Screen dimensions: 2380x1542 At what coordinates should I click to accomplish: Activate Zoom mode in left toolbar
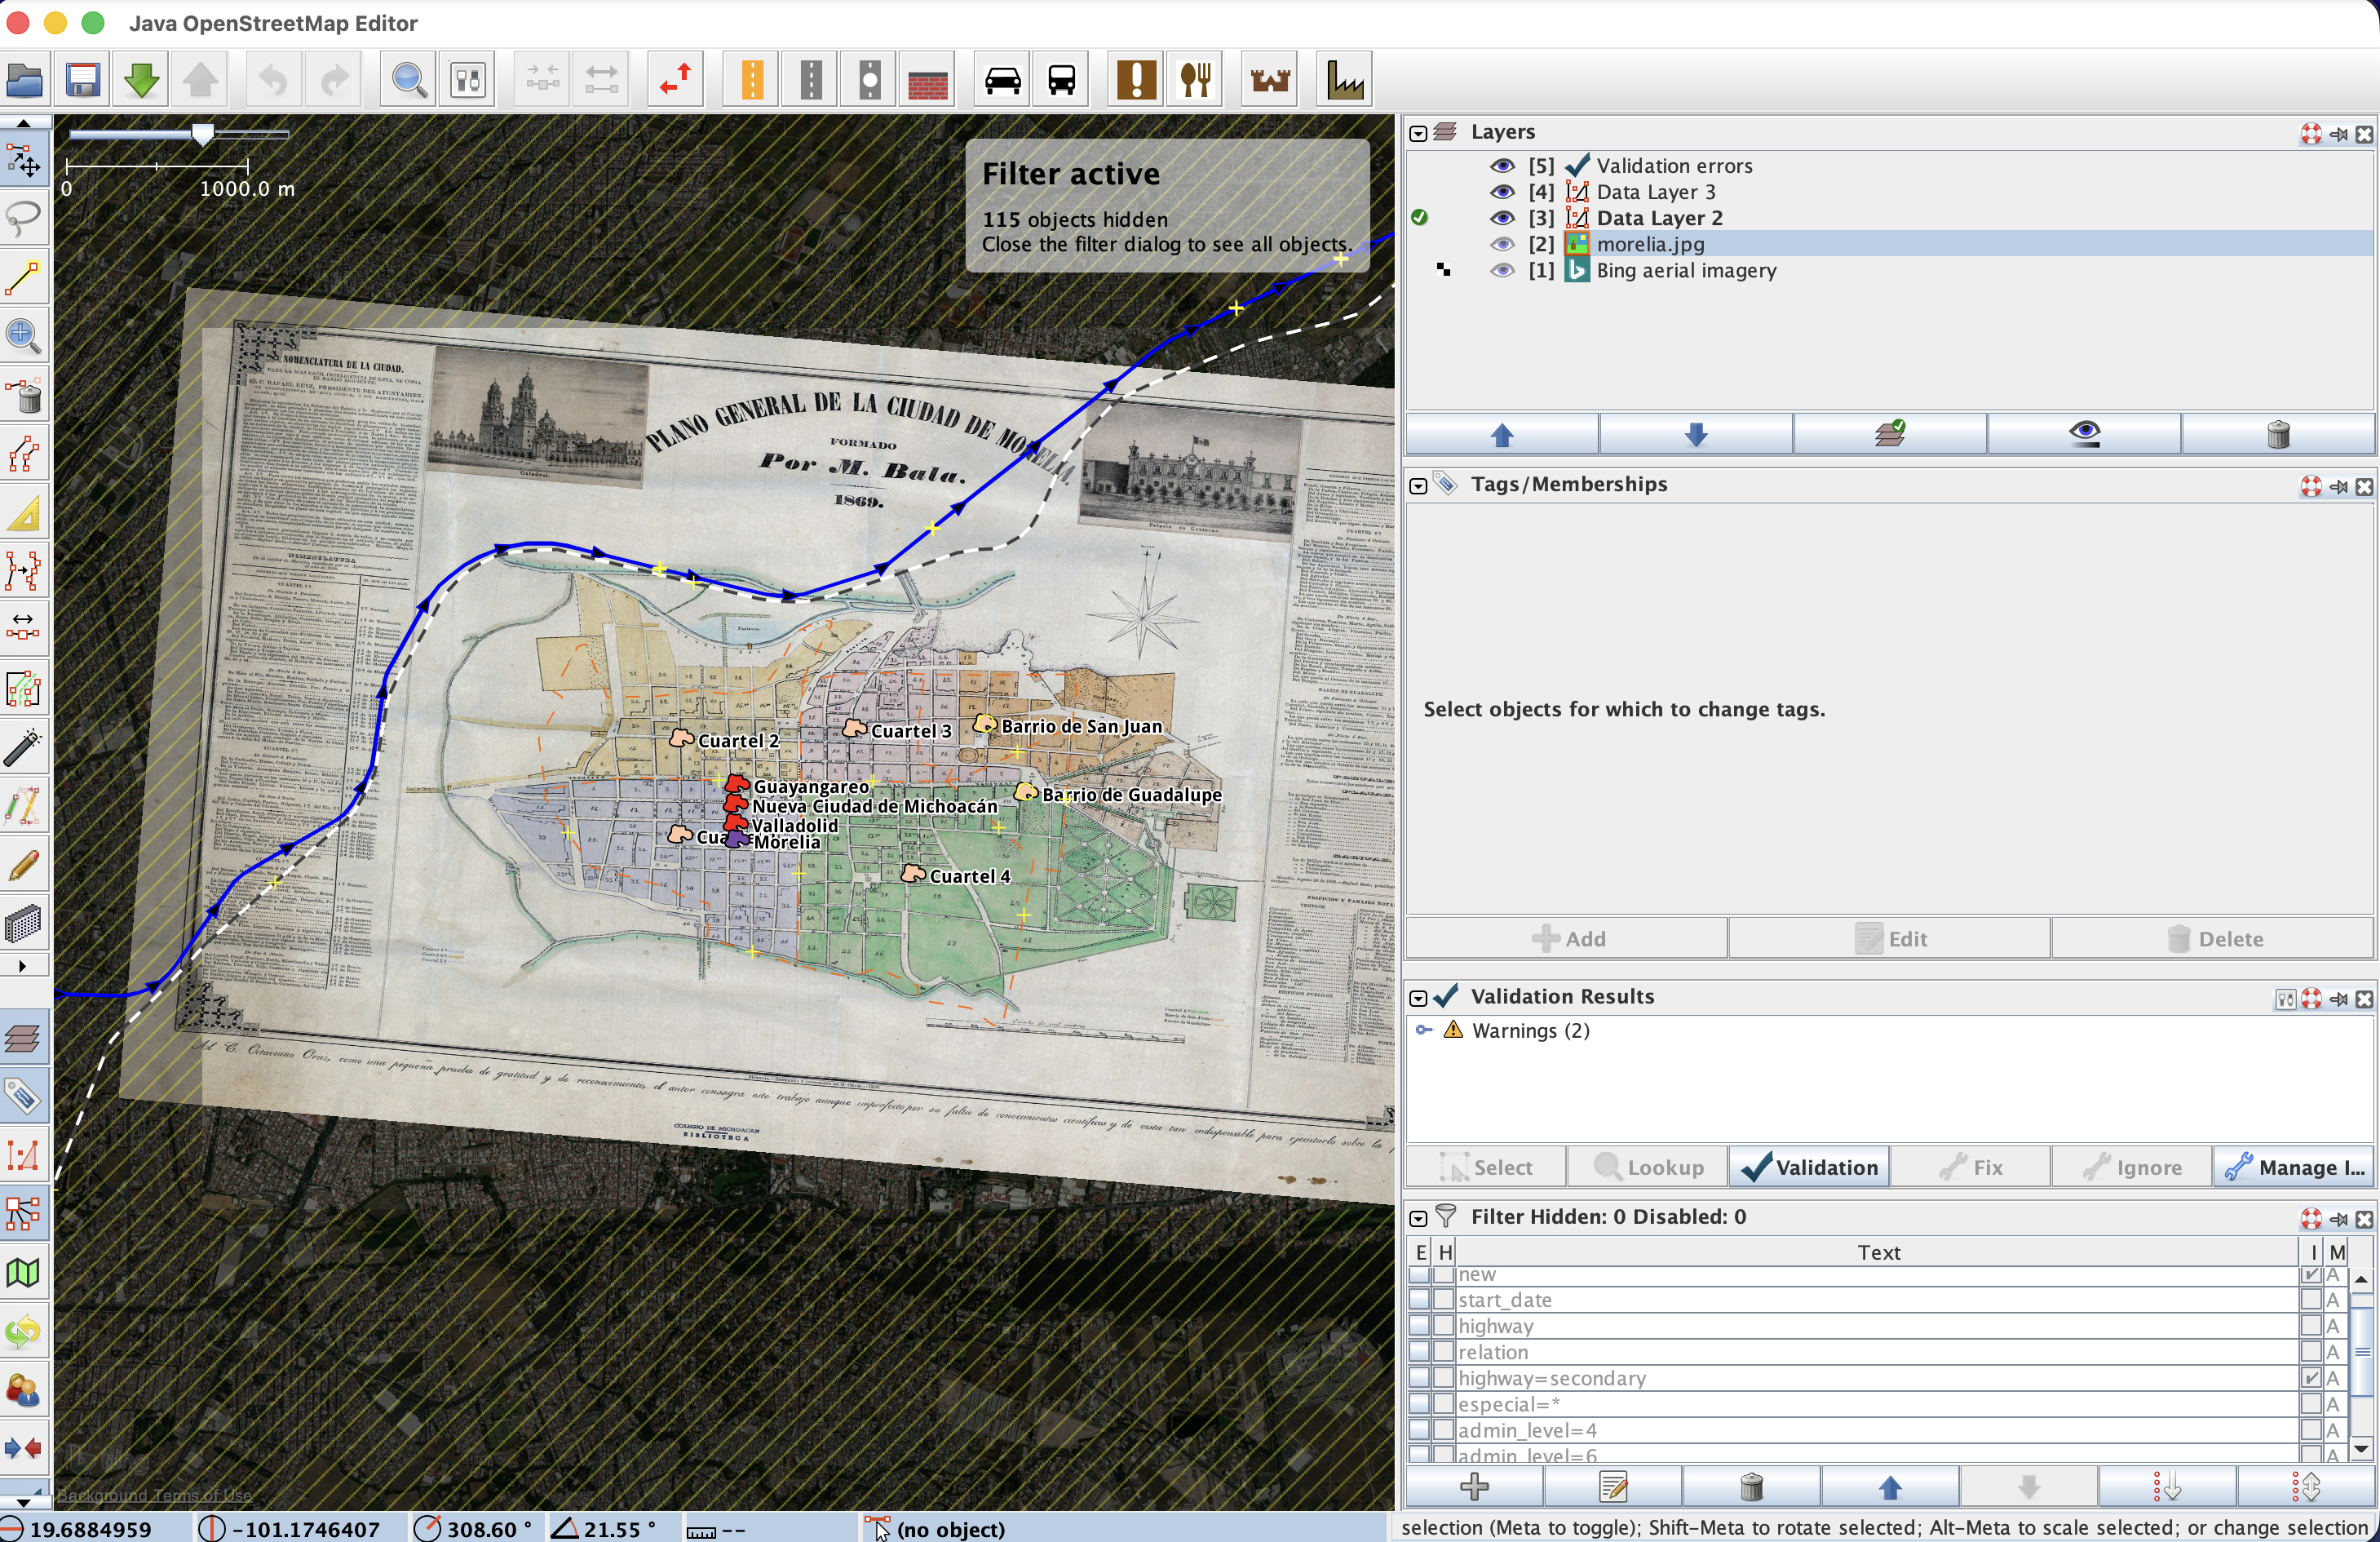(x=23, y=336)
